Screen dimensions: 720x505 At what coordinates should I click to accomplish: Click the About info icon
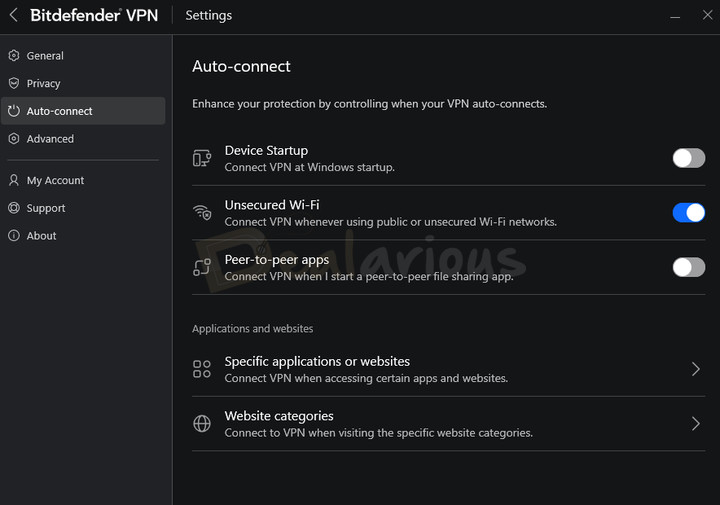(x=14, y=236)
